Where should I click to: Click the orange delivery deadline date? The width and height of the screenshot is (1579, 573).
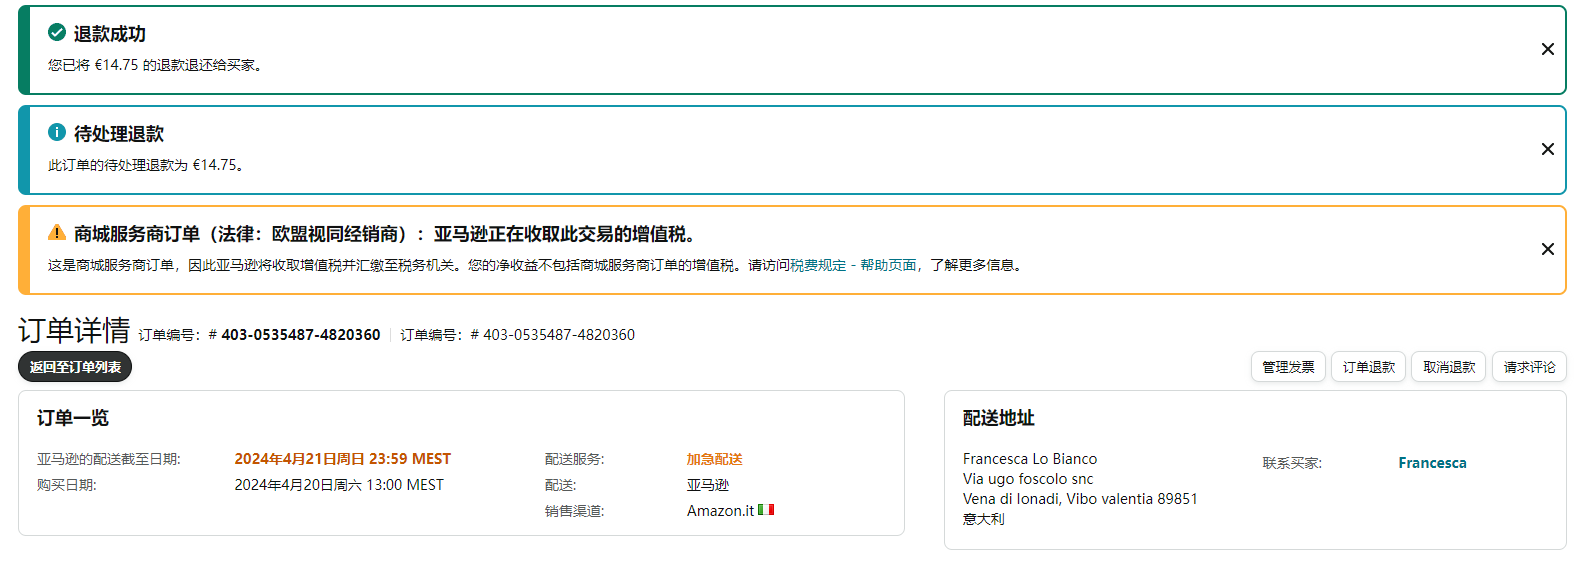pyautogui.click(x=342, y=459)
